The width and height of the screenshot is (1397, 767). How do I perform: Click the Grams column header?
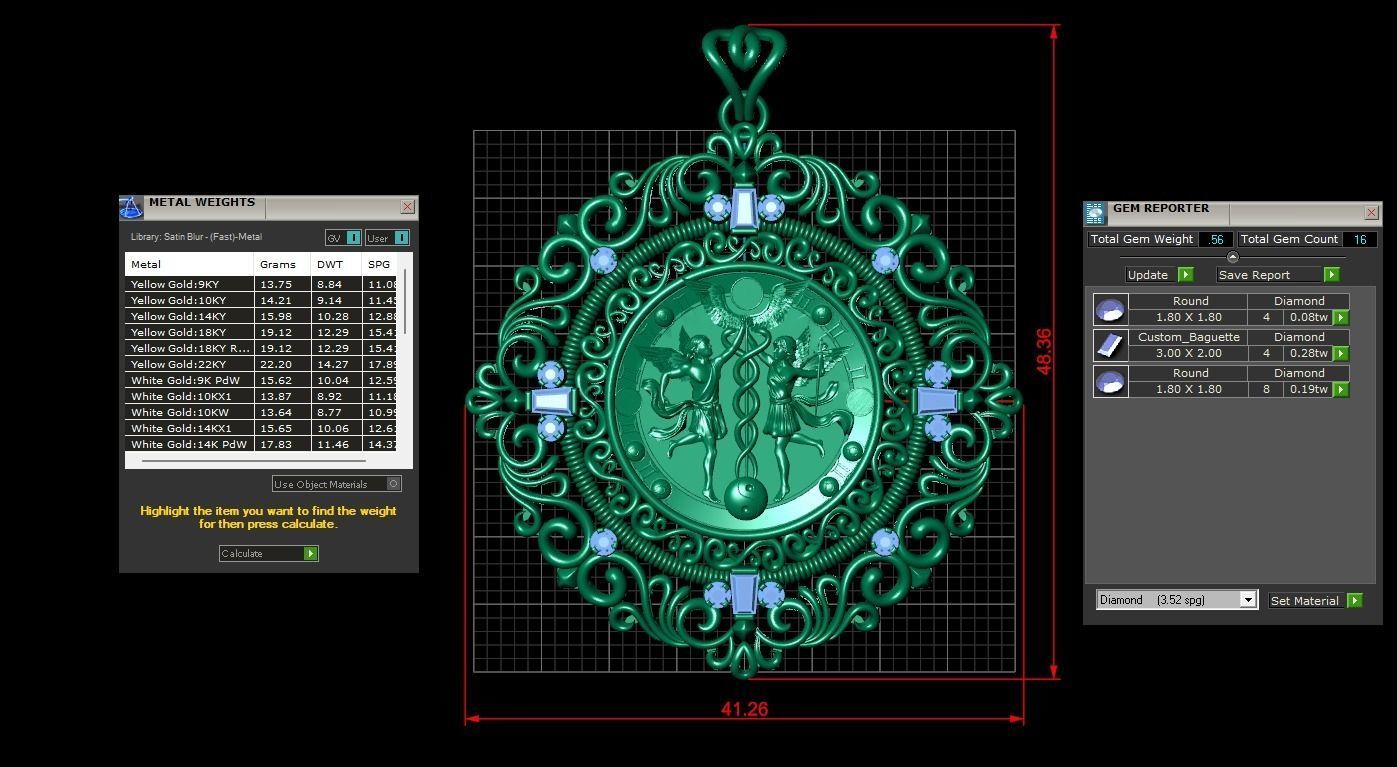[x=282, y=264]
